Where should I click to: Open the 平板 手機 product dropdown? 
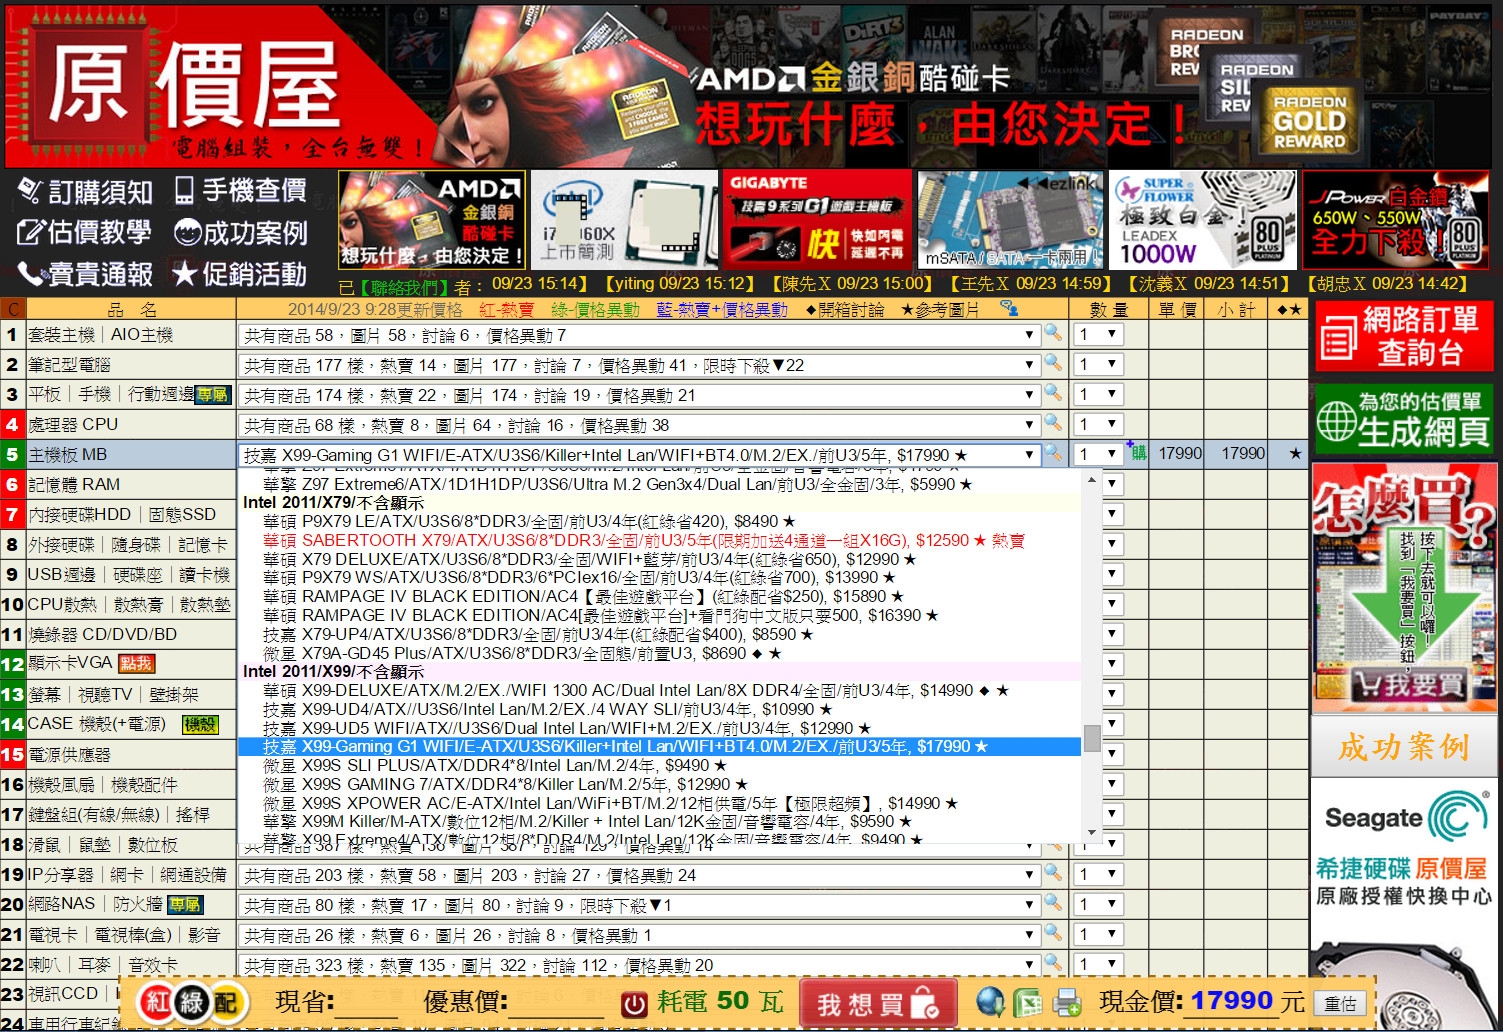pyautogui.click(x=639, y=394)
